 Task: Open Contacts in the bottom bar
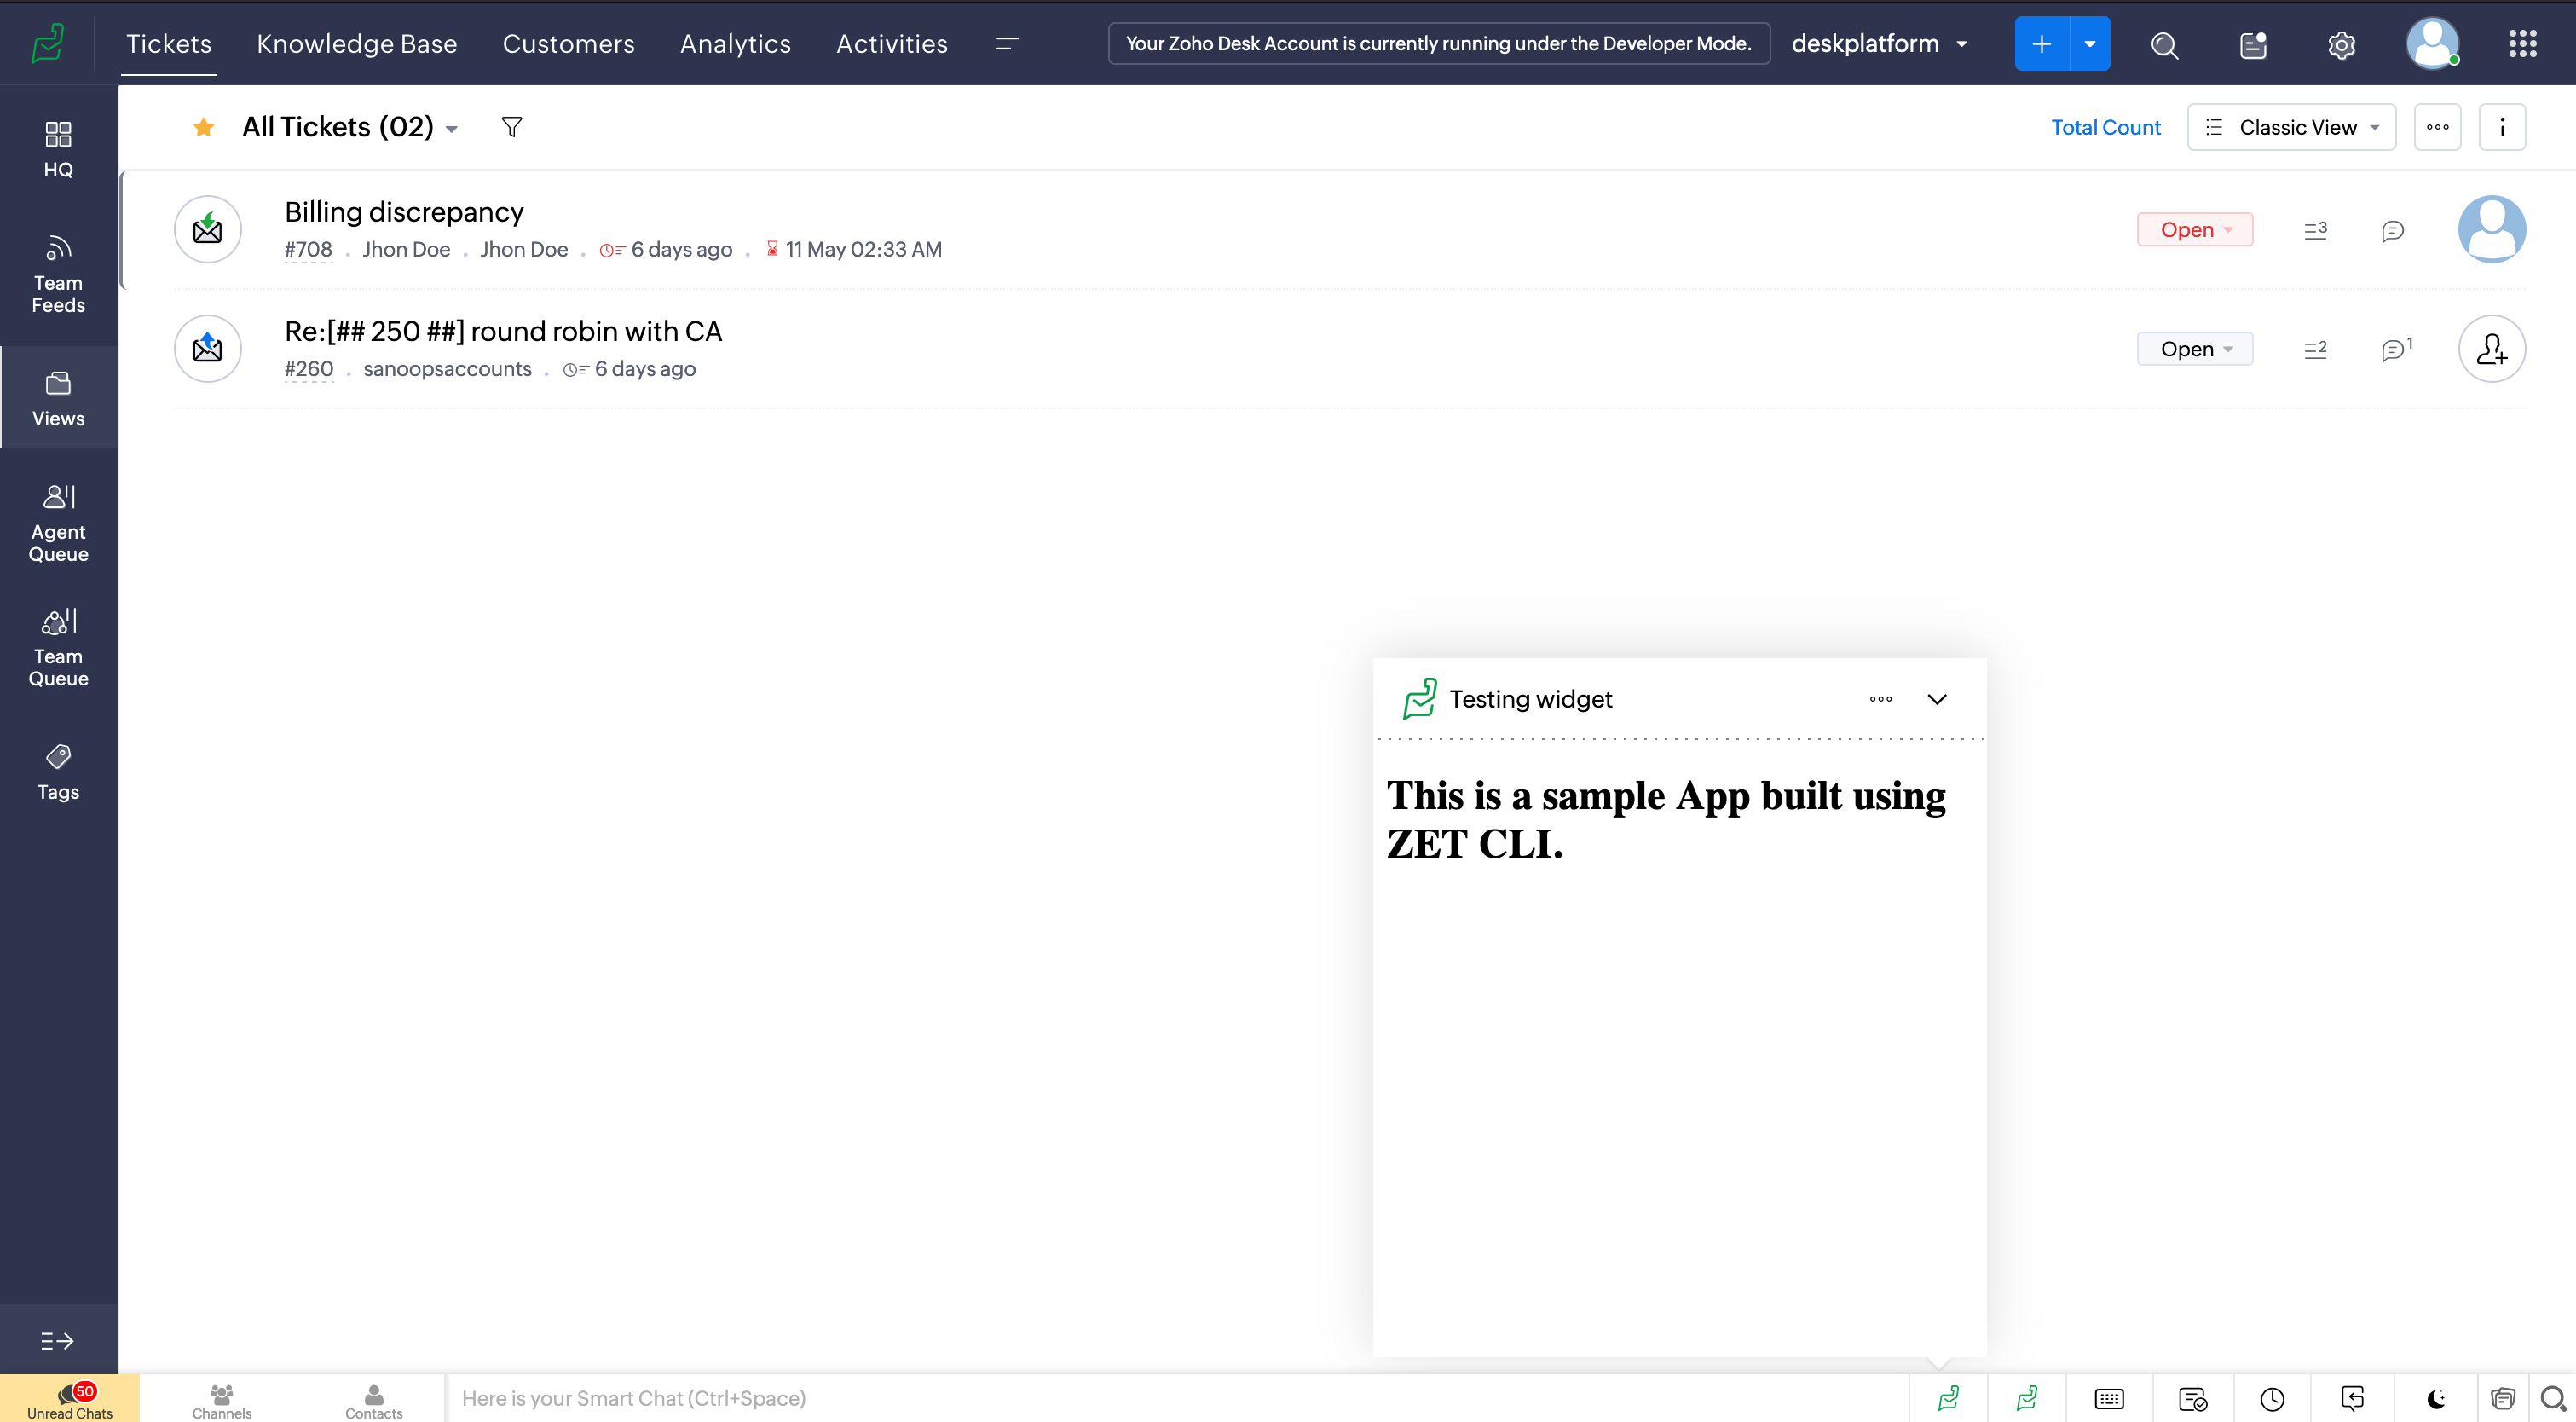click(x=374, y=1401)
